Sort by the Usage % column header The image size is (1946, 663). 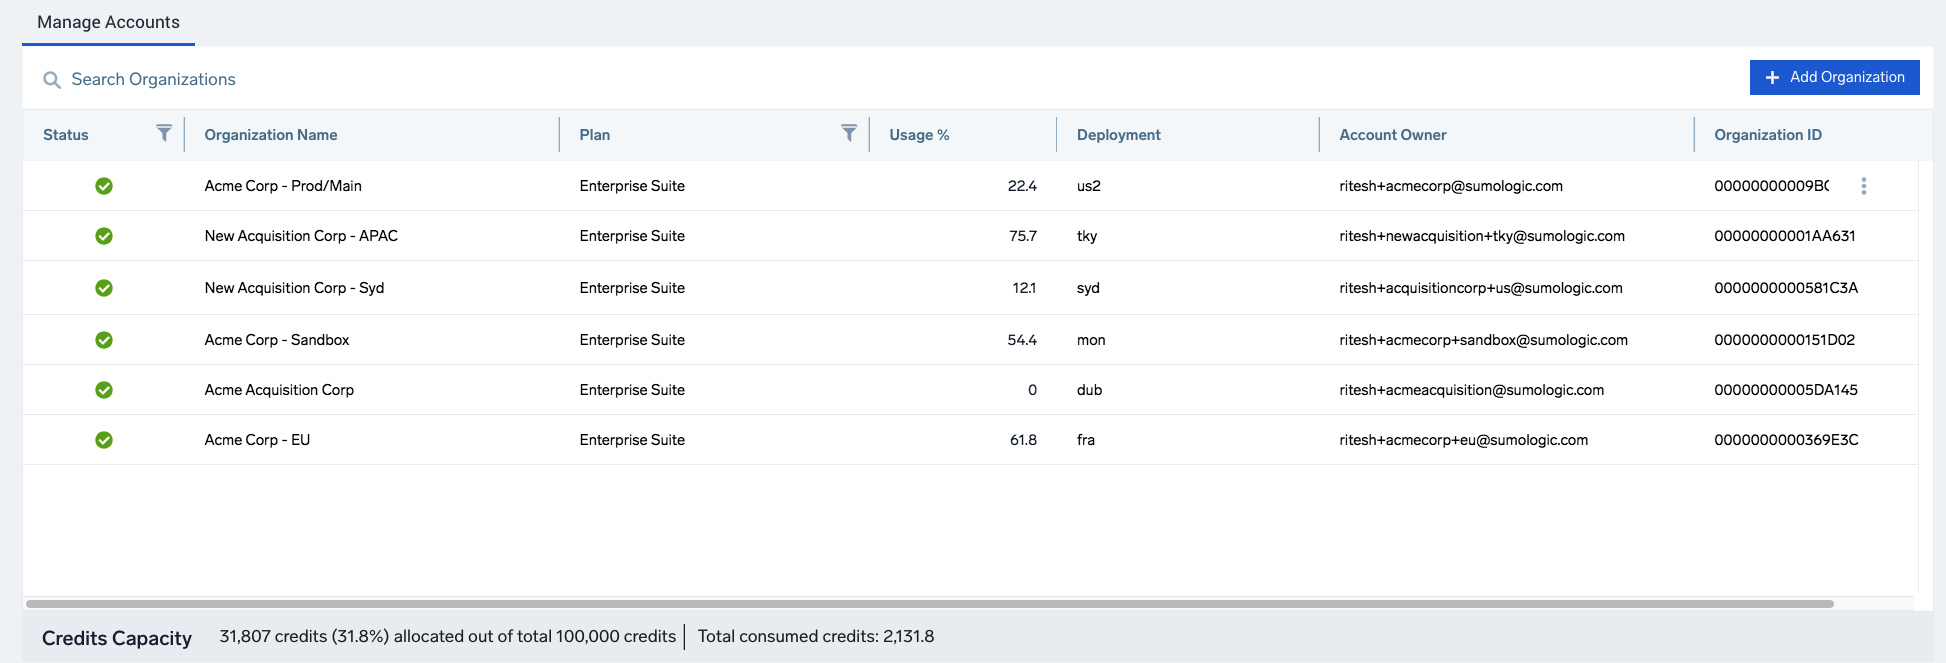[x=919, y=135]
